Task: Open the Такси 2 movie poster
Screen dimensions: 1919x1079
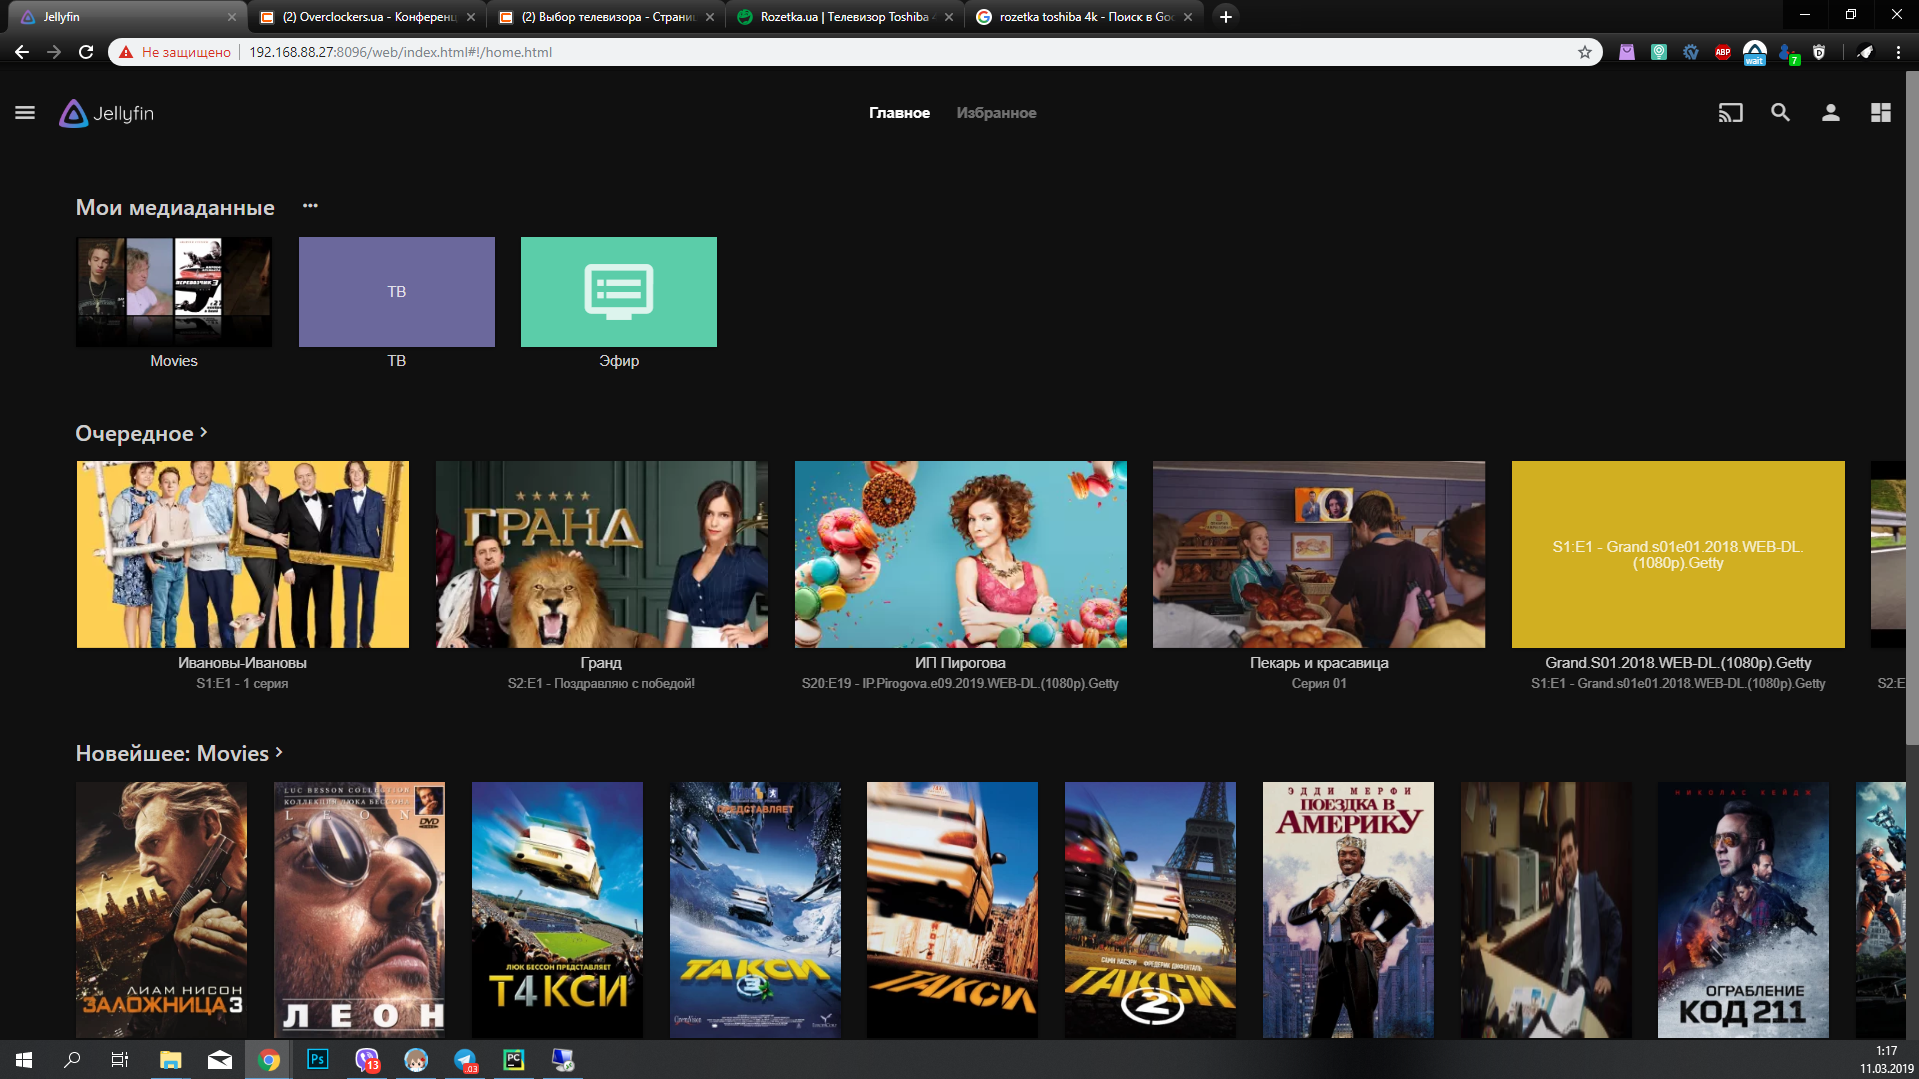Action: click(1150, 910)
